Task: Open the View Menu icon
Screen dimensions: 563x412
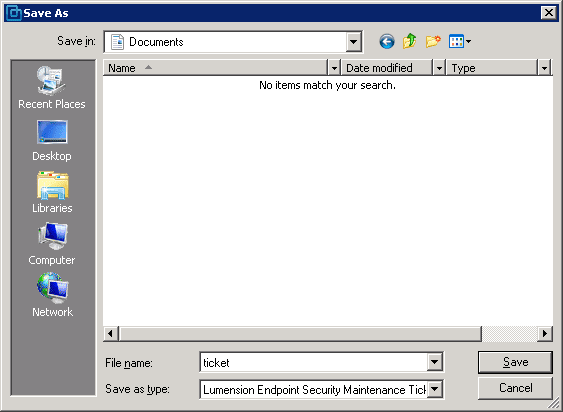Action: point(460,42)
